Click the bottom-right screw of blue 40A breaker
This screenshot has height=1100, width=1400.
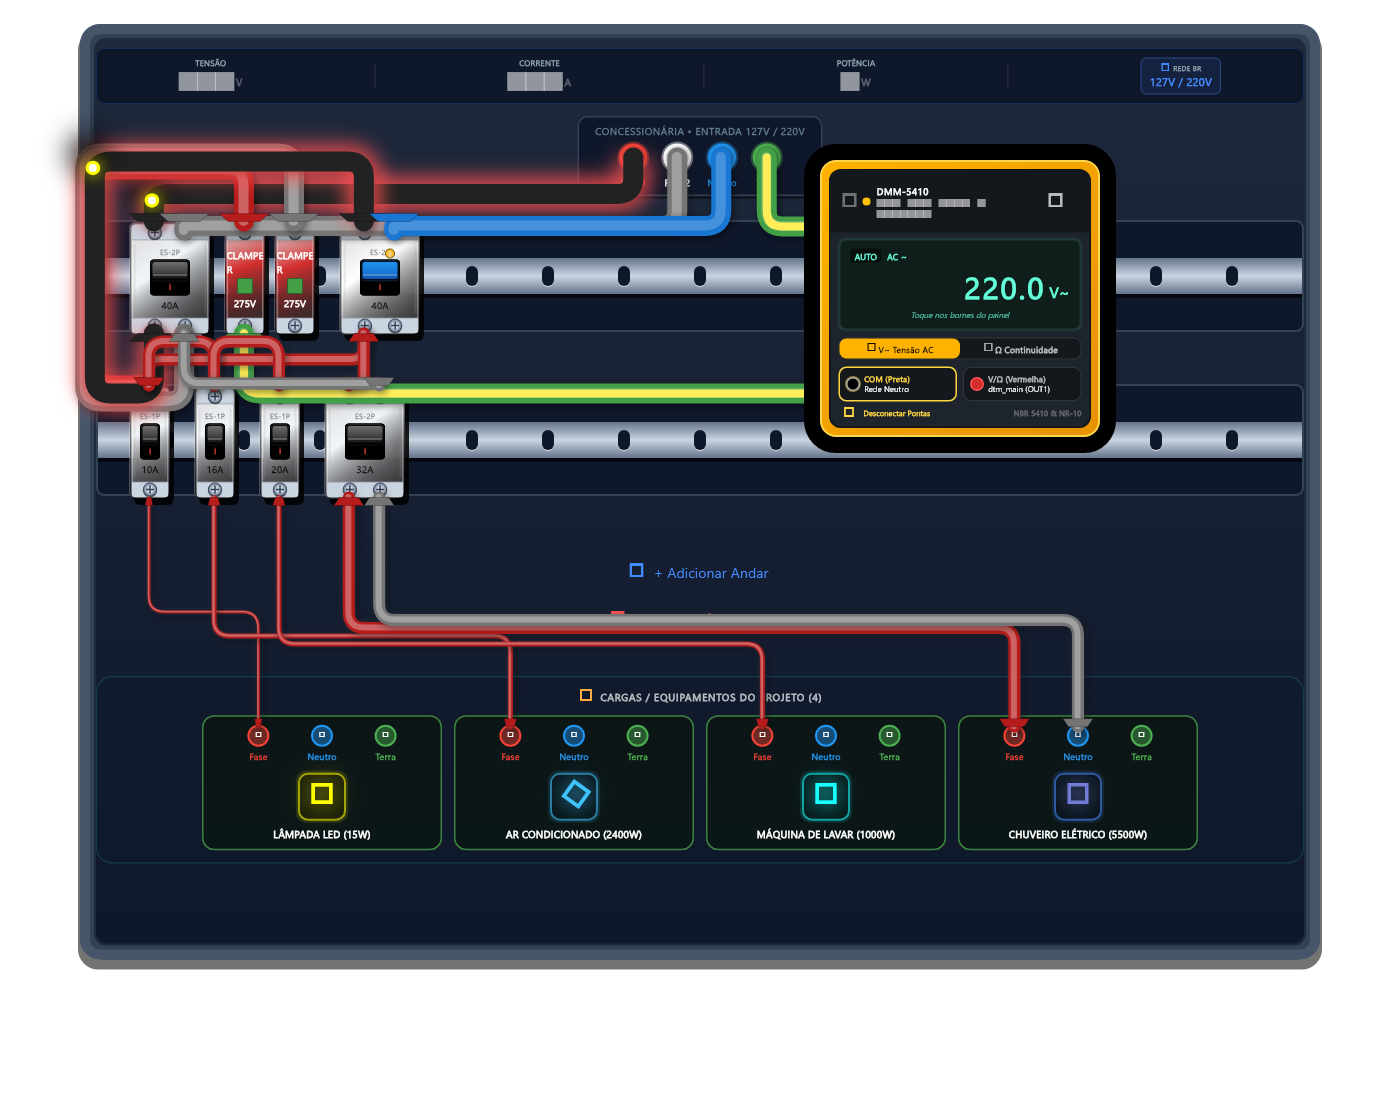pyautogui.click(x=395, y=326)
